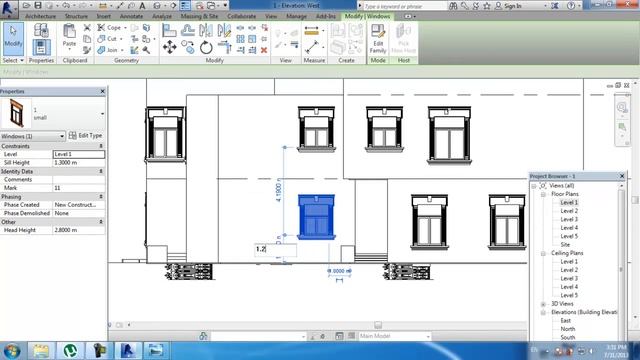Open the Architecture ribbon tab
The height and width of the screenshot is (360, 640).
coord(40,16)
